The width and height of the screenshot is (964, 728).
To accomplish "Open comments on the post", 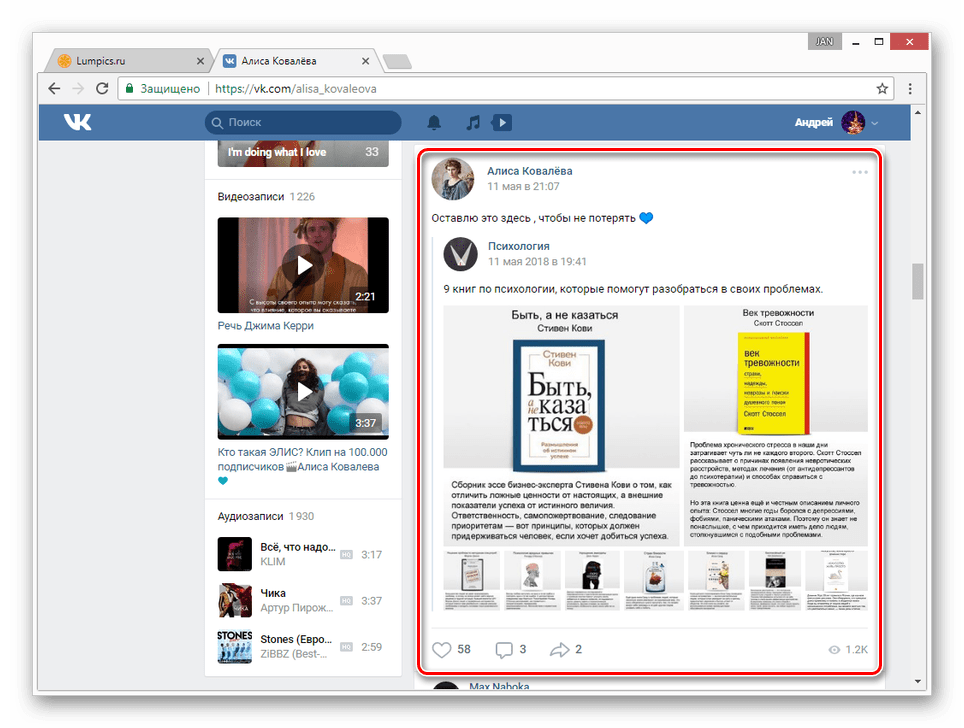I will click(x=504, y=650).
